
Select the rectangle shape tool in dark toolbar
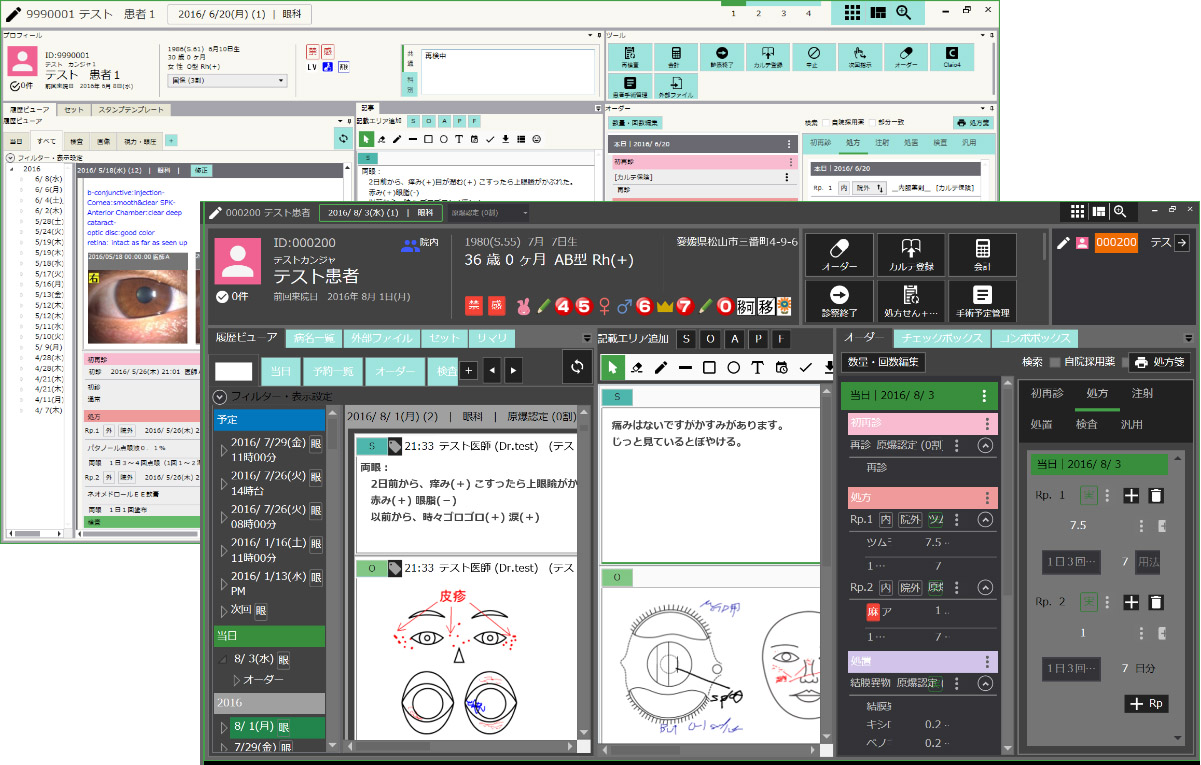pos(709,368)
